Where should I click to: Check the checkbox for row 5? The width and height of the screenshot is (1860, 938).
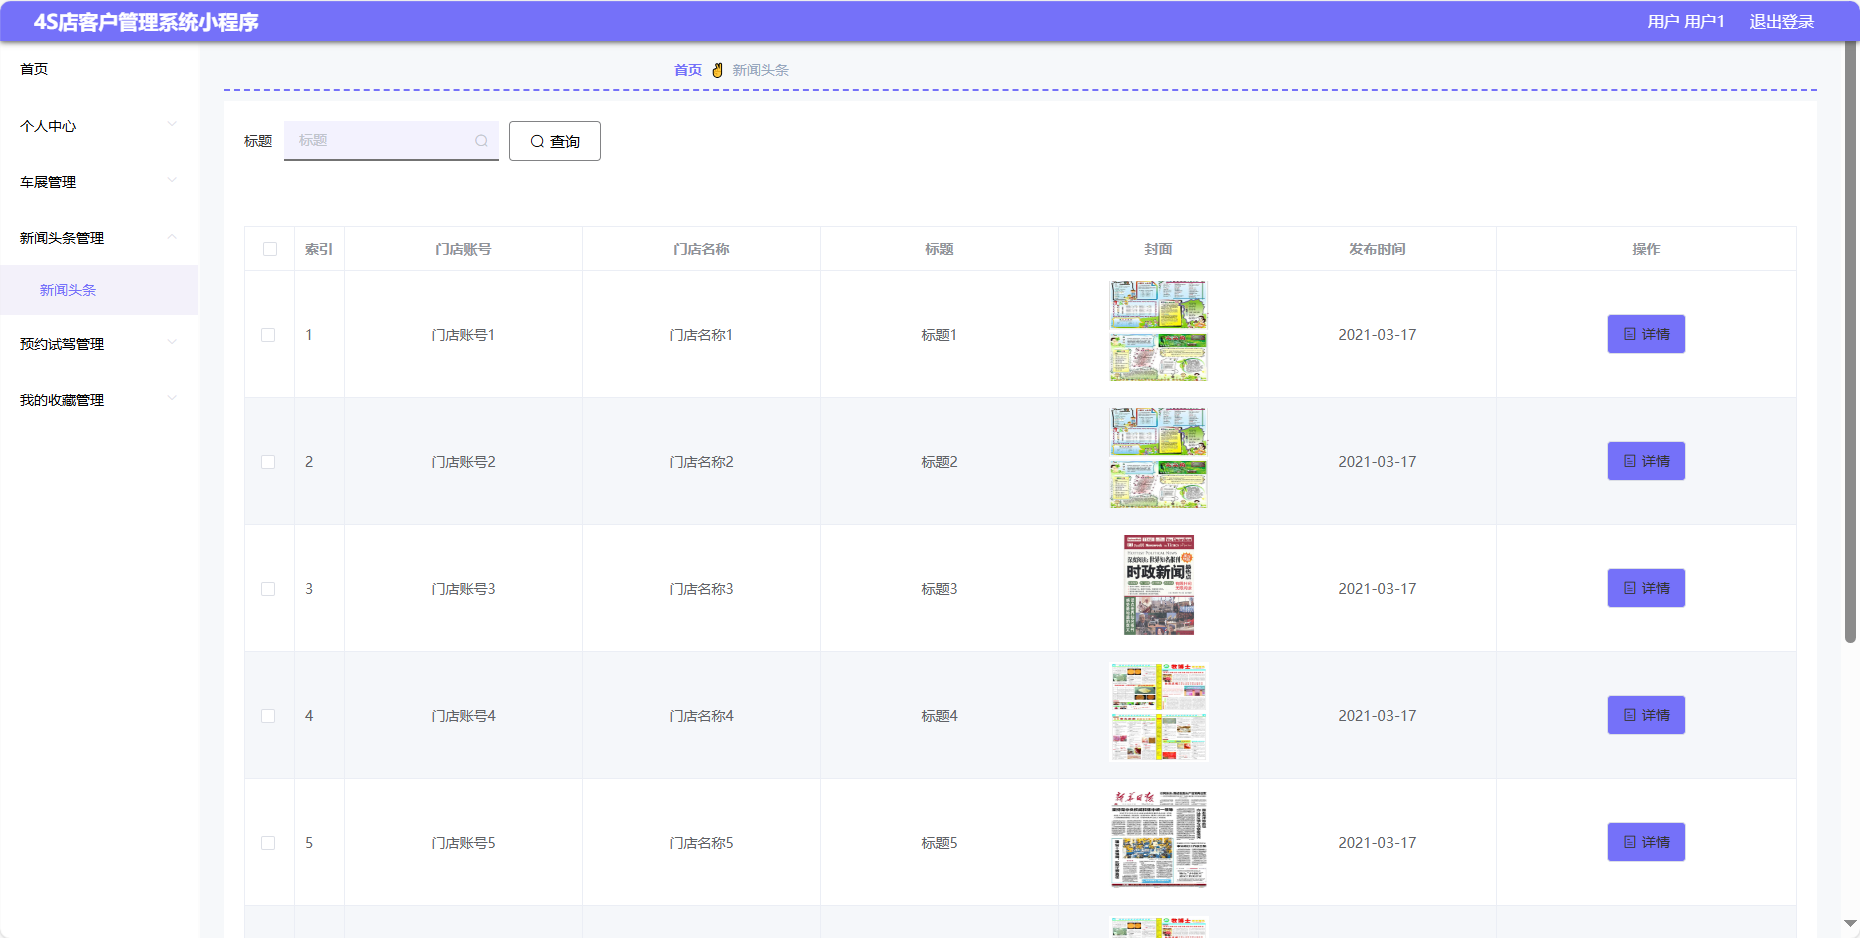coord(268,843)
